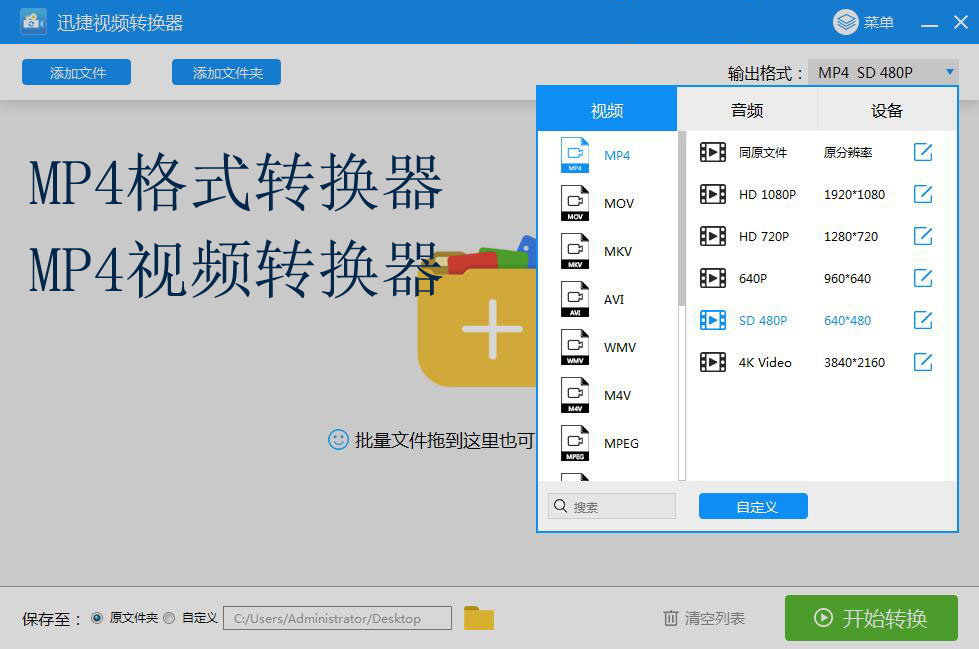The height and width of the screenshot is (649, 979).
Task: Click the MPEG format file icon
Action: (x=574, y=443)
